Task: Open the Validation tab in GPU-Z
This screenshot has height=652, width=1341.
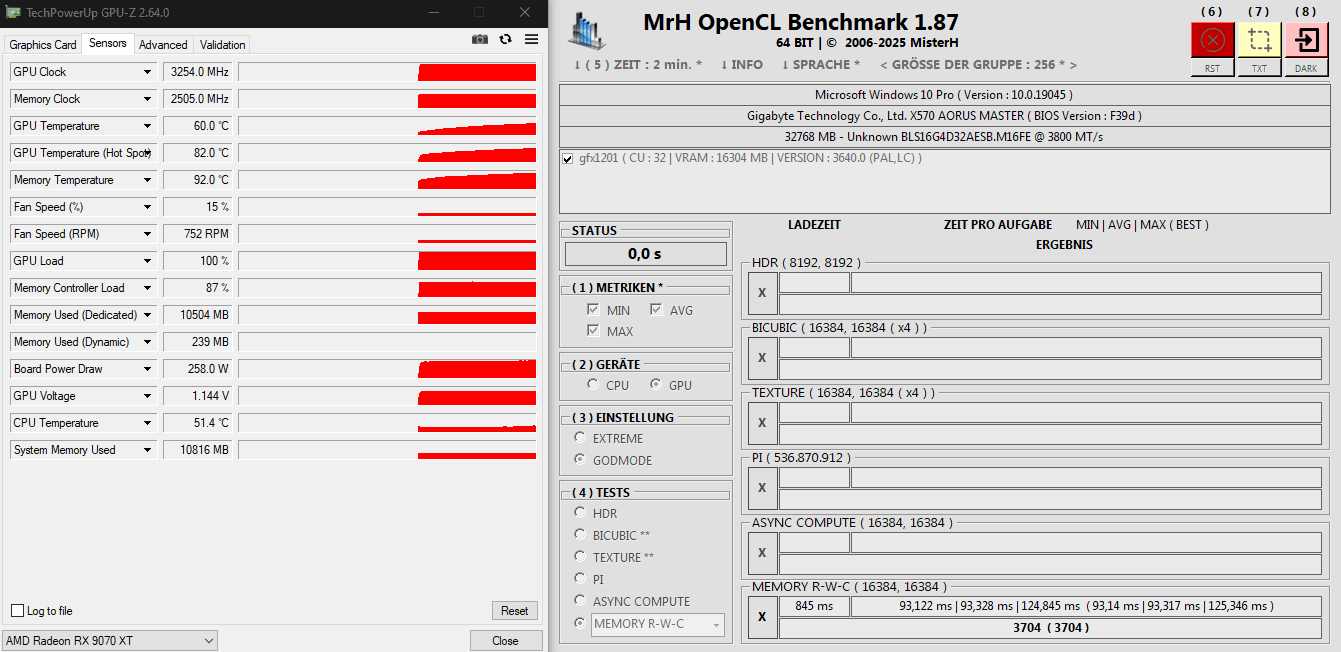Action: [x=222, y=45]
